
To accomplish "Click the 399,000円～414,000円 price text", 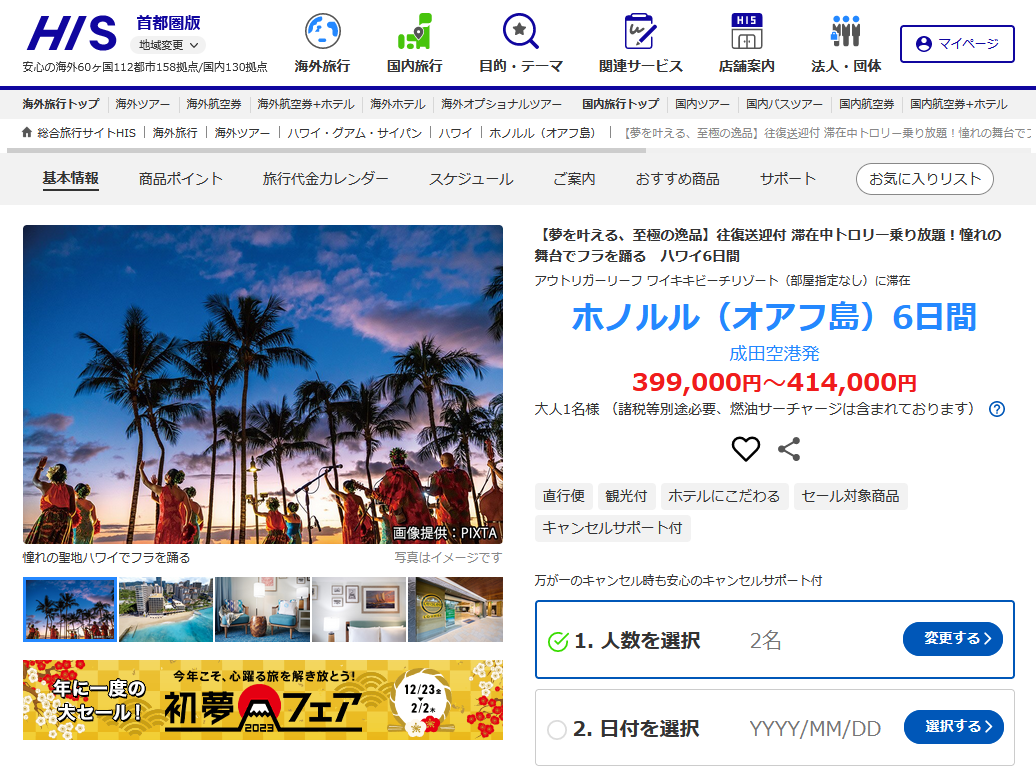I will click(774, 382).
